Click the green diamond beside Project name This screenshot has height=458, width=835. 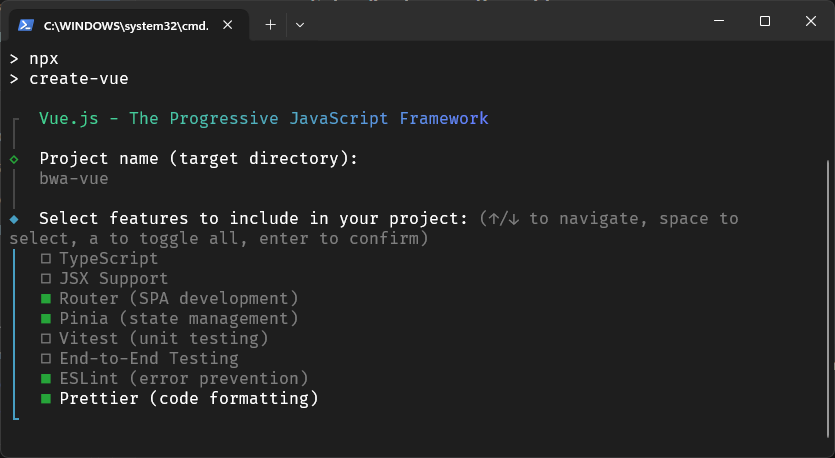[x=14, y=159]
